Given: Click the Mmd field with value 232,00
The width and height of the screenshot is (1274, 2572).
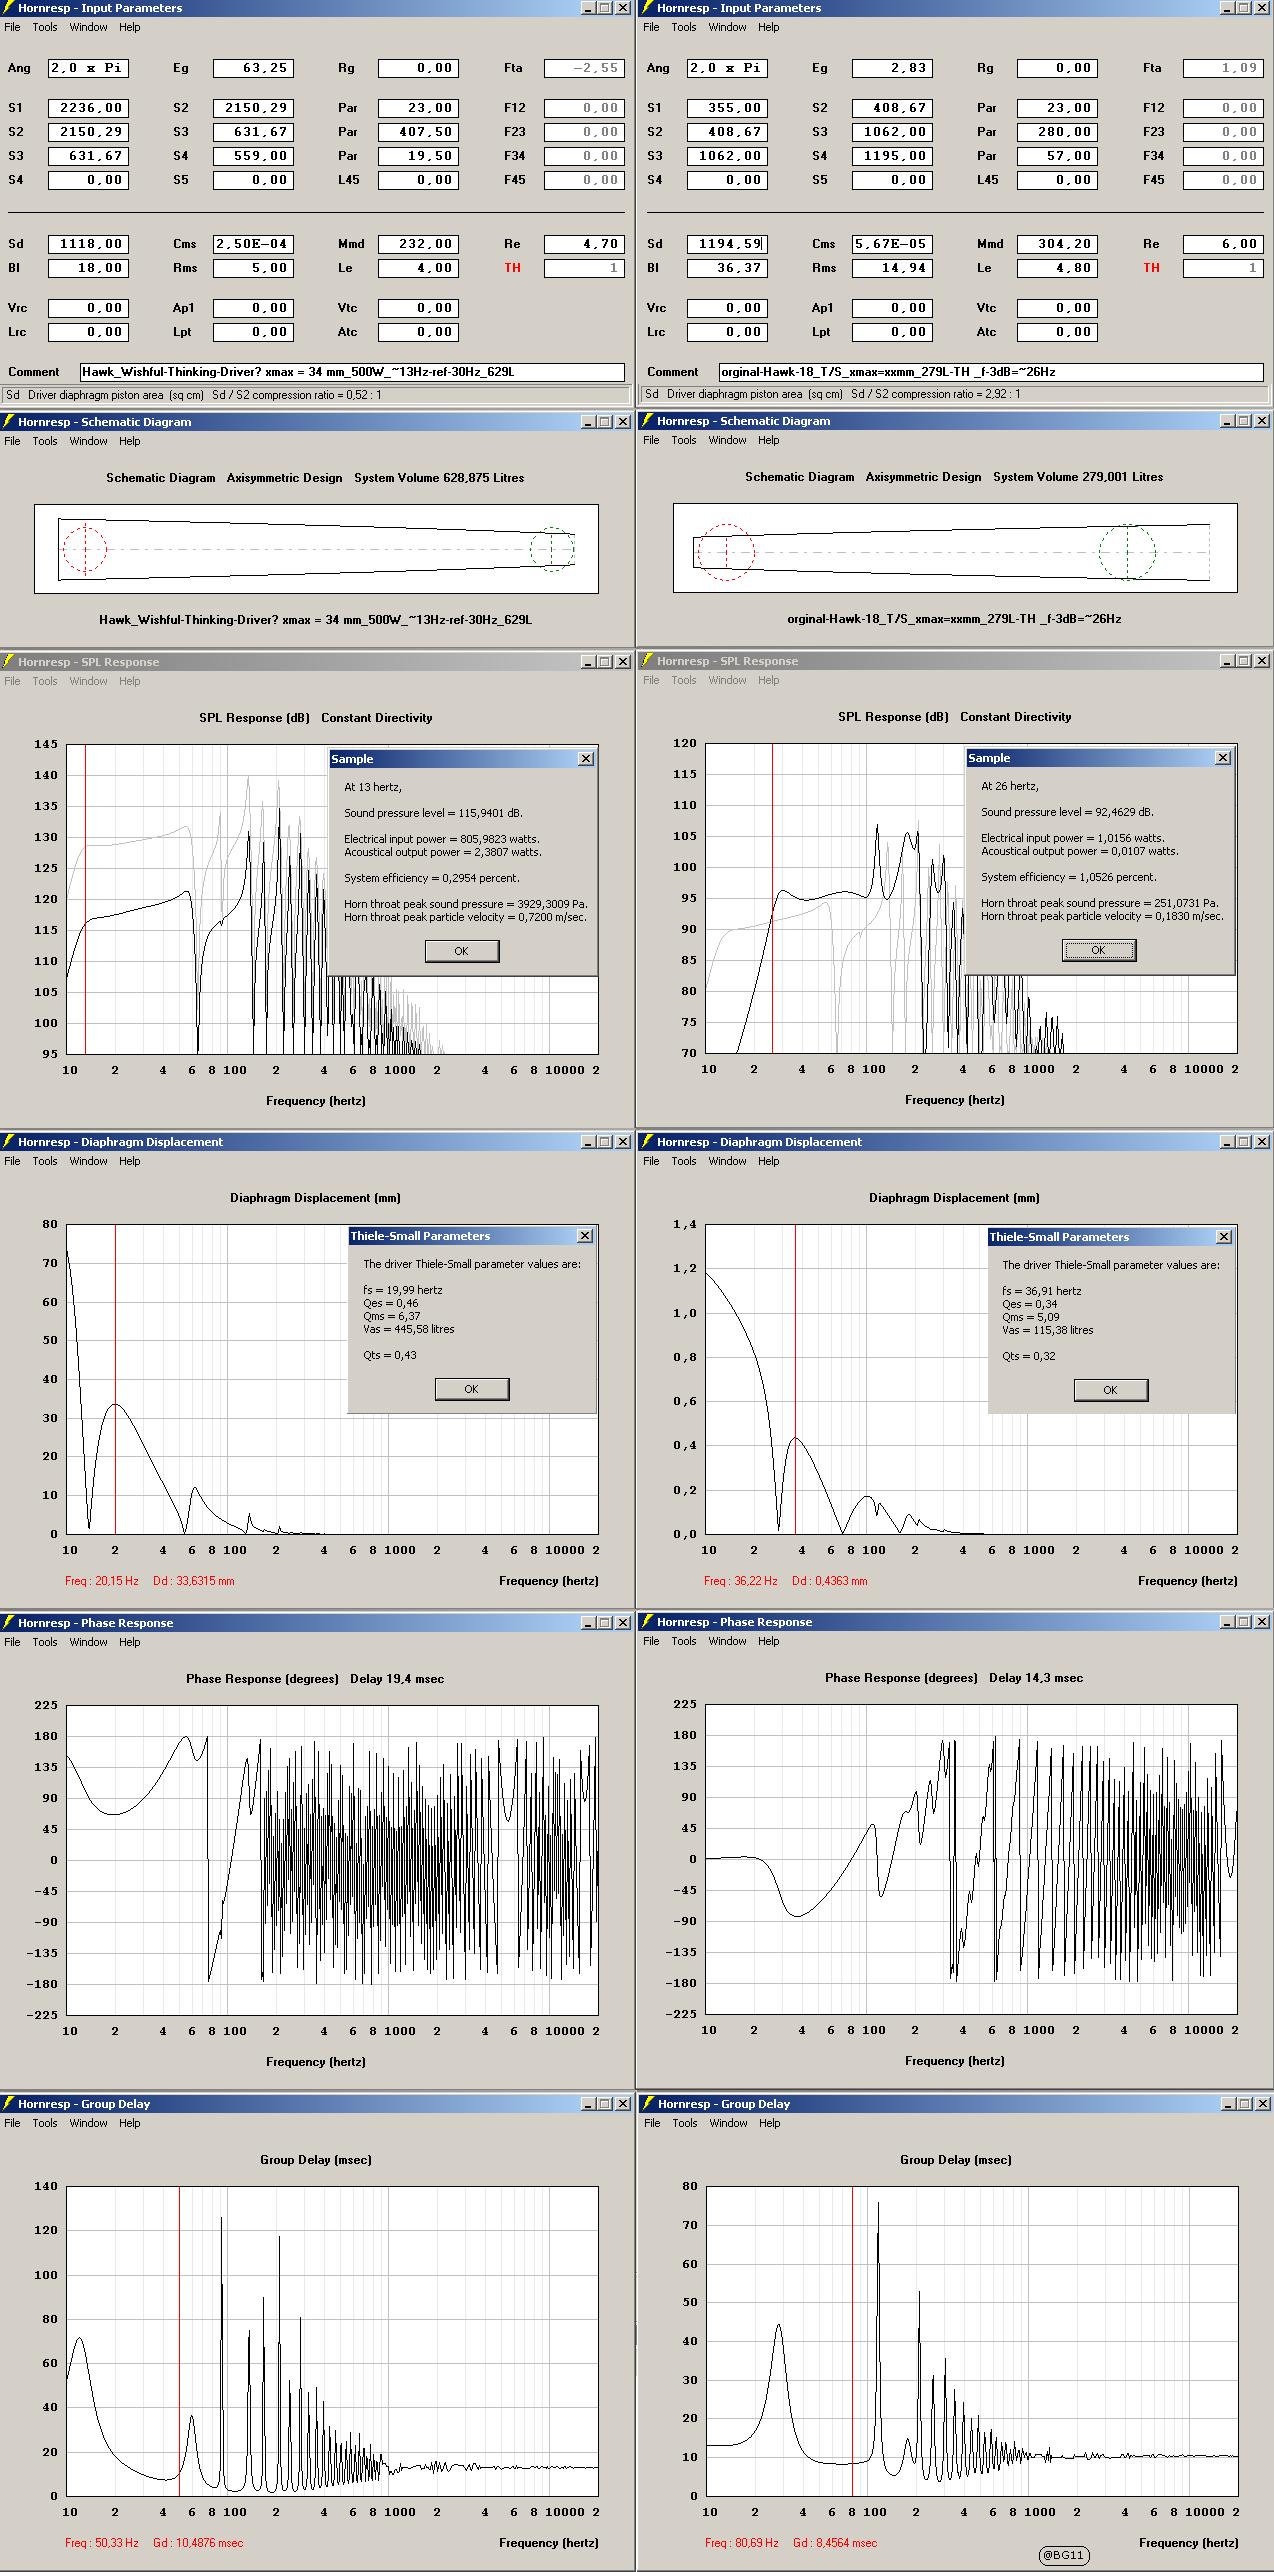Looking at the screenshot, I should (x=418, y=244).
